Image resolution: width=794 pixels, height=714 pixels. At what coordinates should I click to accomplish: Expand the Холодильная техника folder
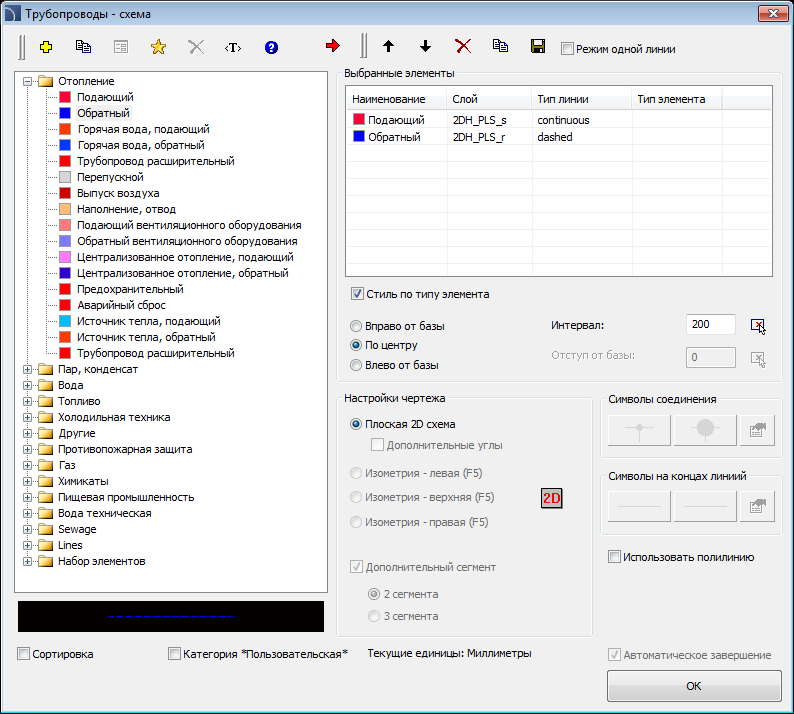pyautogui.click(x=27, y=417)
